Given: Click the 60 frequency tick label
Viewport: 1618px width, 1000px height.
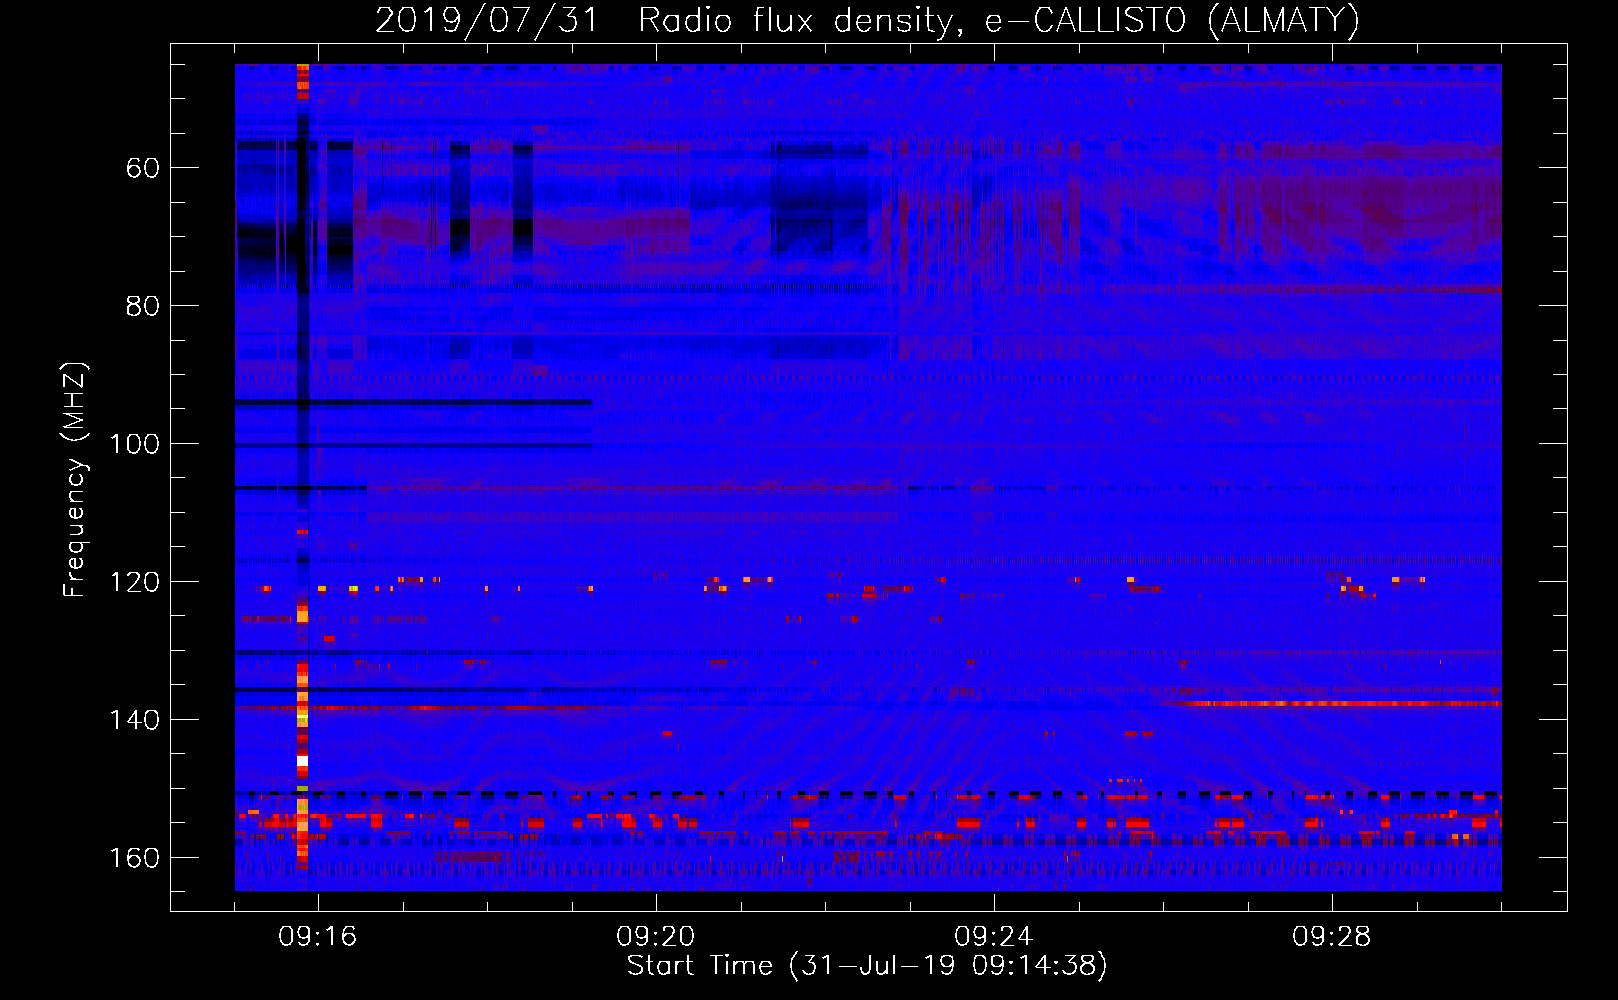Looking at the screenshot, I should point(143,168).
